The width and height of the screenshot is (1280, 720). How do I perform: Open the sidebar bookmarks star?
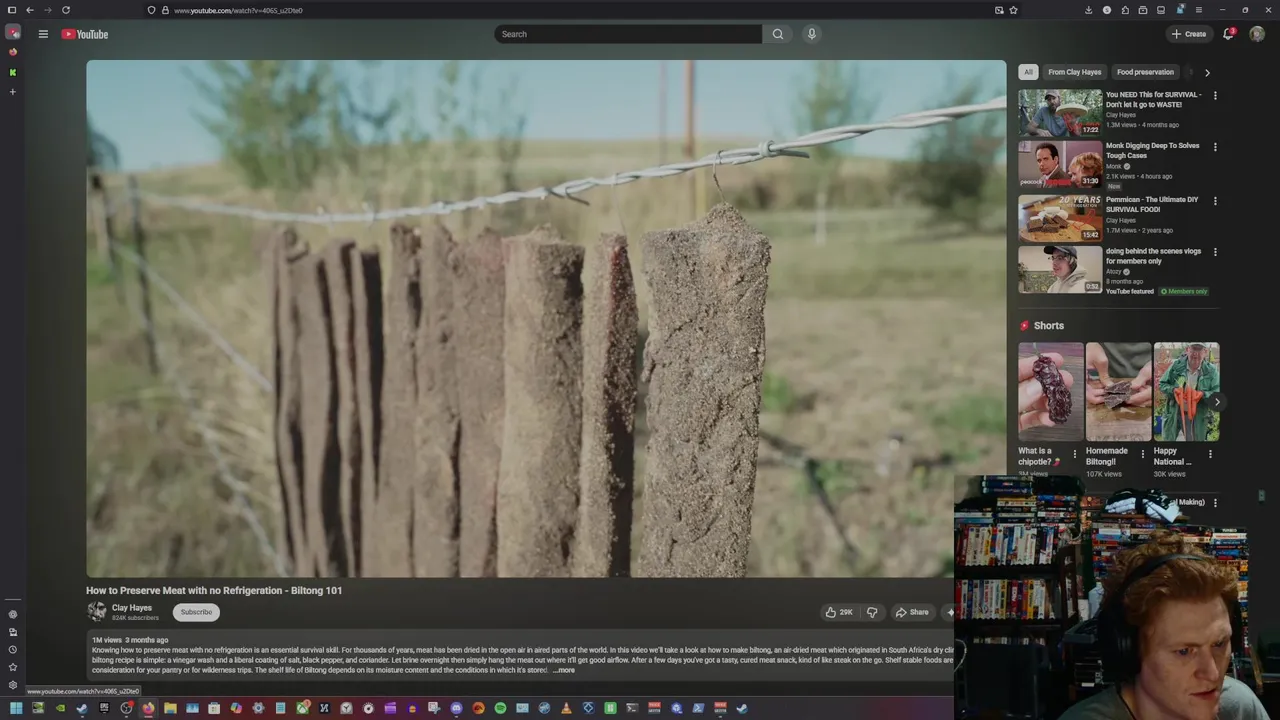[13, 667]
